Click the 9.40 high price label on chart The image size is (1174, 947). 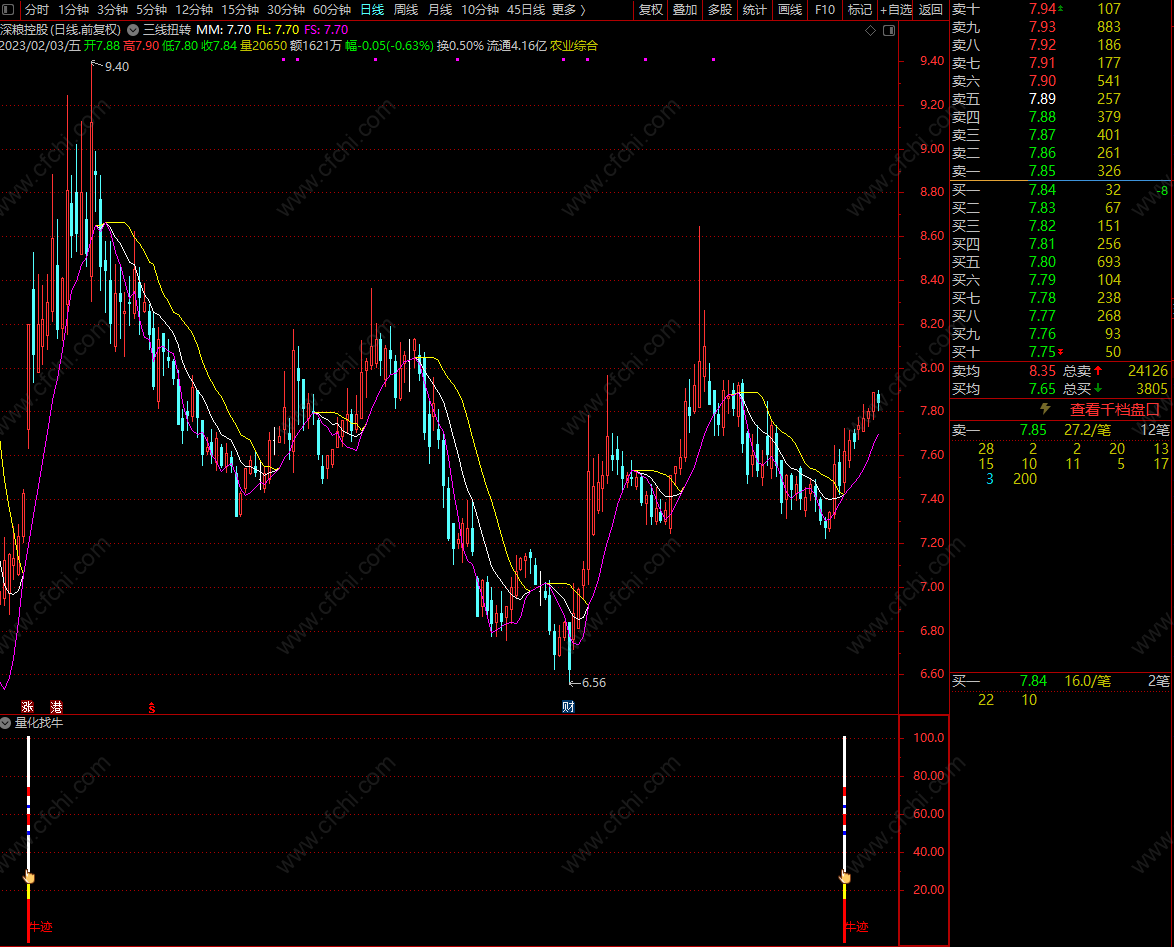tap(117, 67)
